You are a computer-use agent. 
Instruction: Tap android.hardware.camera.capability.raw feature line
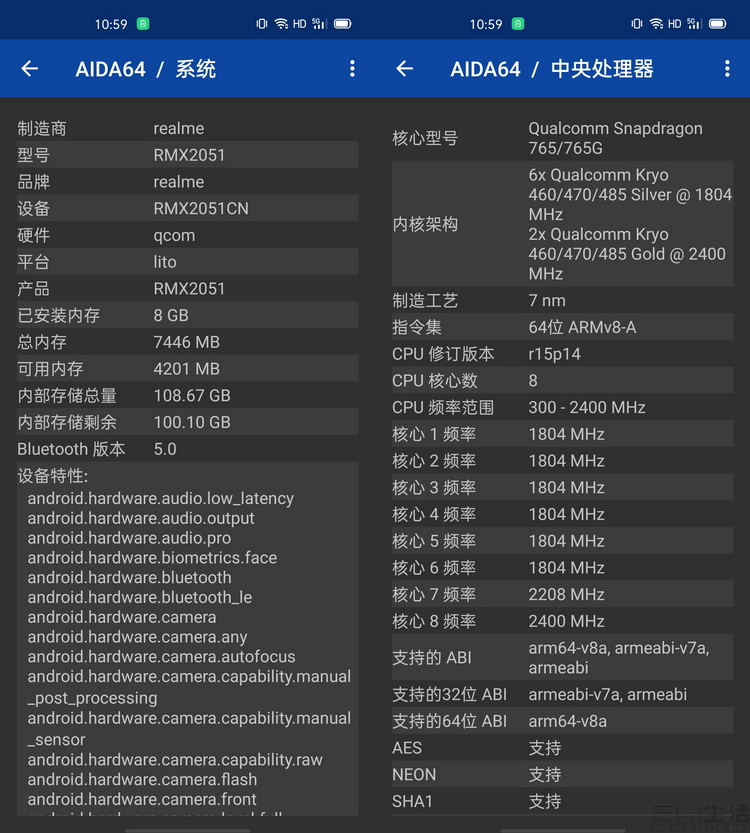(x=175, y=760)
